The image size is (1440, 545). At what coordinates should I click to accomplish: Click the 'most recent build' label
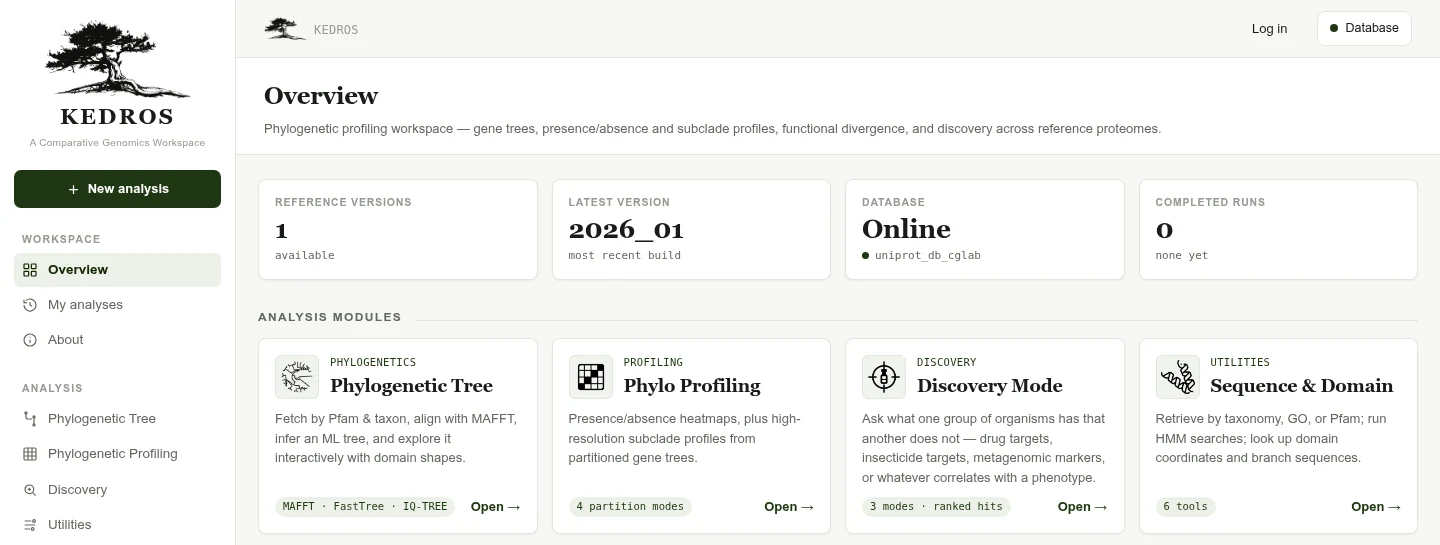pyautogui.click(x=625, y=256)
